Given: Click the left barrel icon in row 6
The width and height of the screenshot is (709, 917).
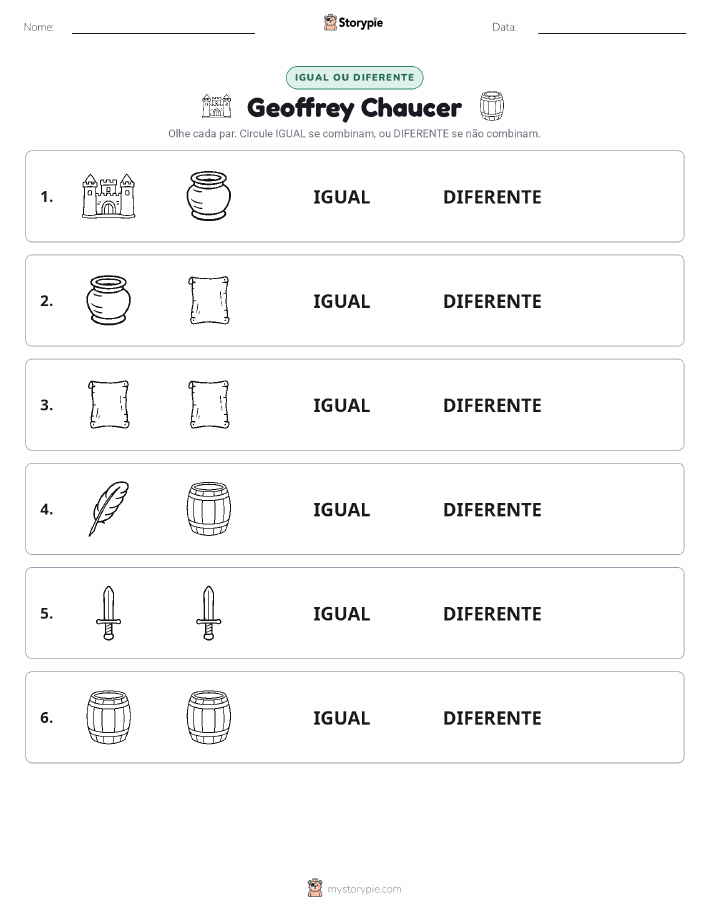Looking at the screenshot, I should (109, 717).
